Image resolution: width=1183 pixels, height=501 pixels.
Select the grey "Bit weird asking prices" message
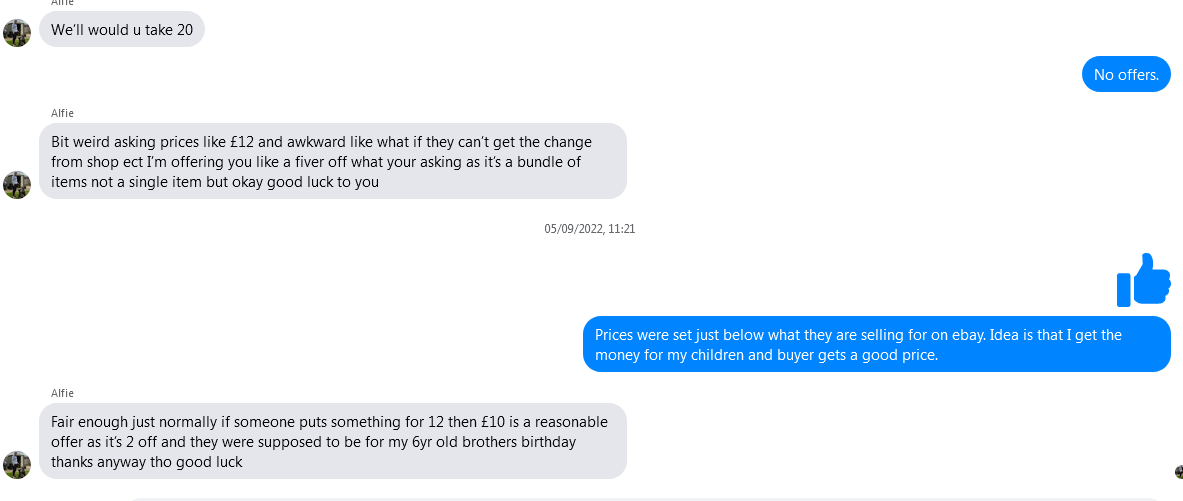coord(332,161)
